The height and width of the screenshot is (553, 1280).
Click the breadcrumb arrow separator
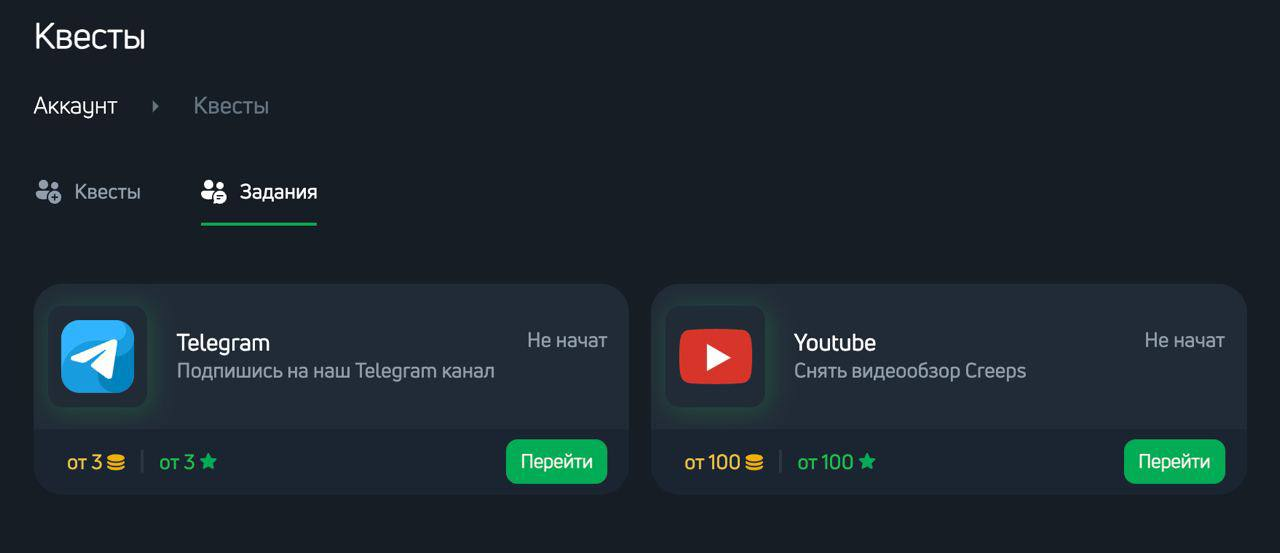tap(155, 106)
